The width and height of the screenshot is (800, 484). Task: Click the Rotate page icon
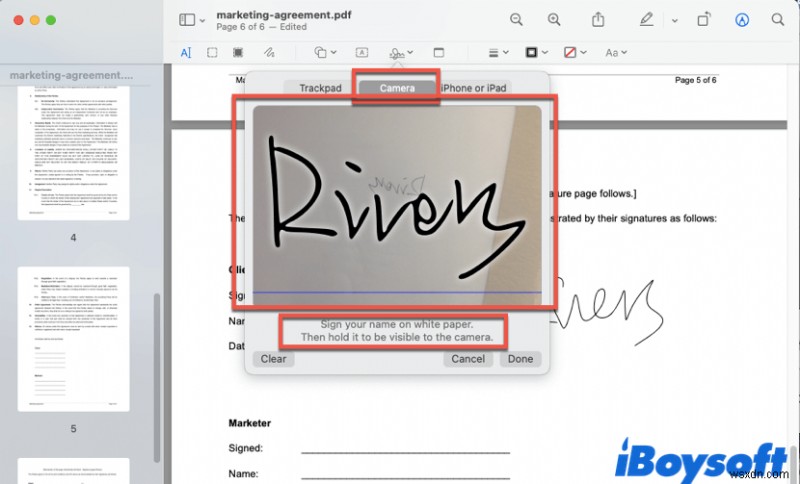pyautogui.click(x=704, y=20)
